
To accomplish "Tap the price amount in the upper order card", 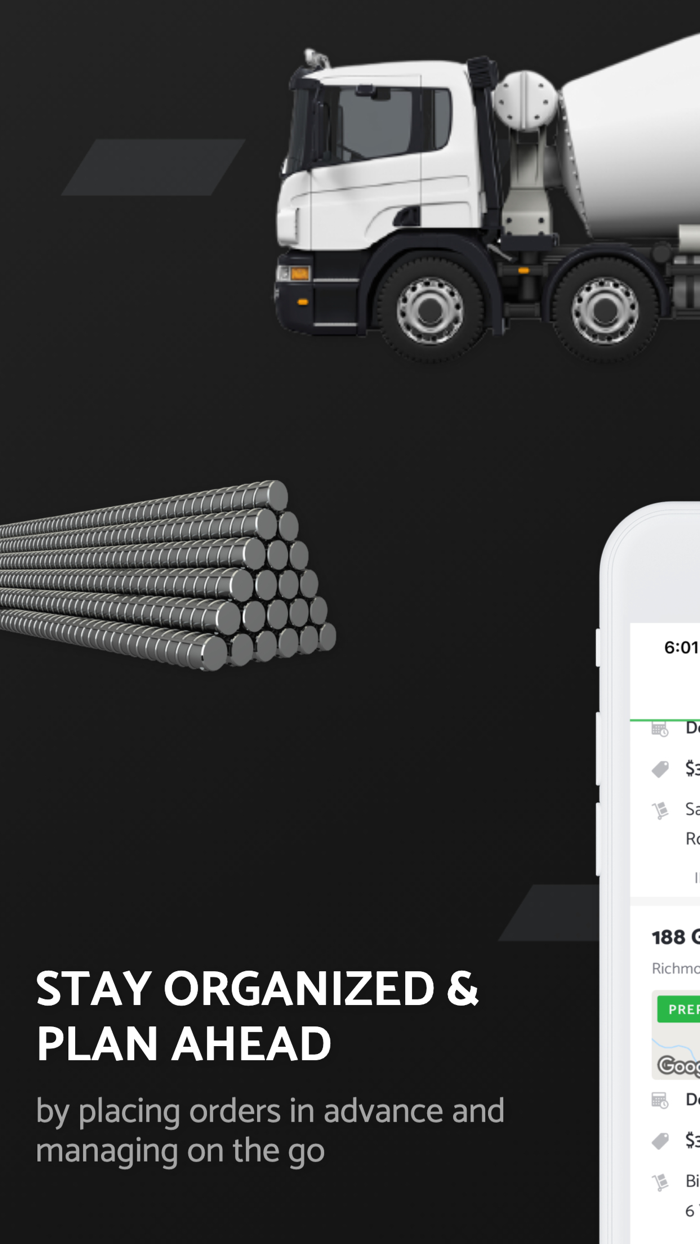I will [692, 768].
